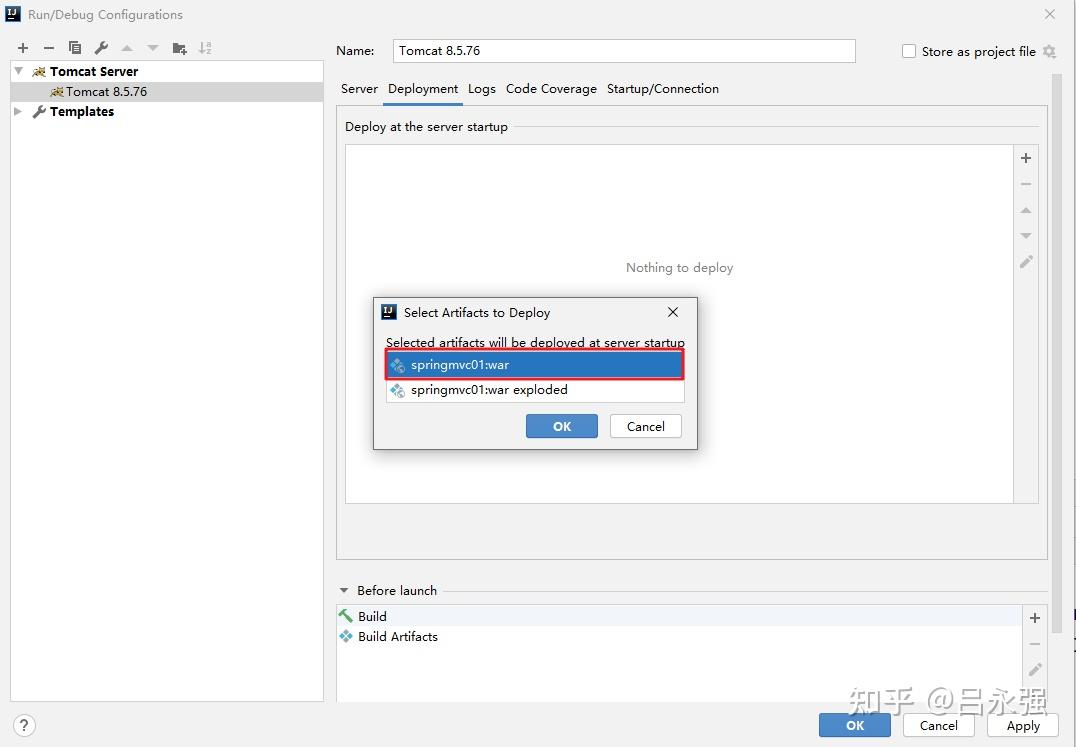This screenshot has width=1076, height=747.
Task: Open edit templates wrench icon in toolbar
Action: 101,48
